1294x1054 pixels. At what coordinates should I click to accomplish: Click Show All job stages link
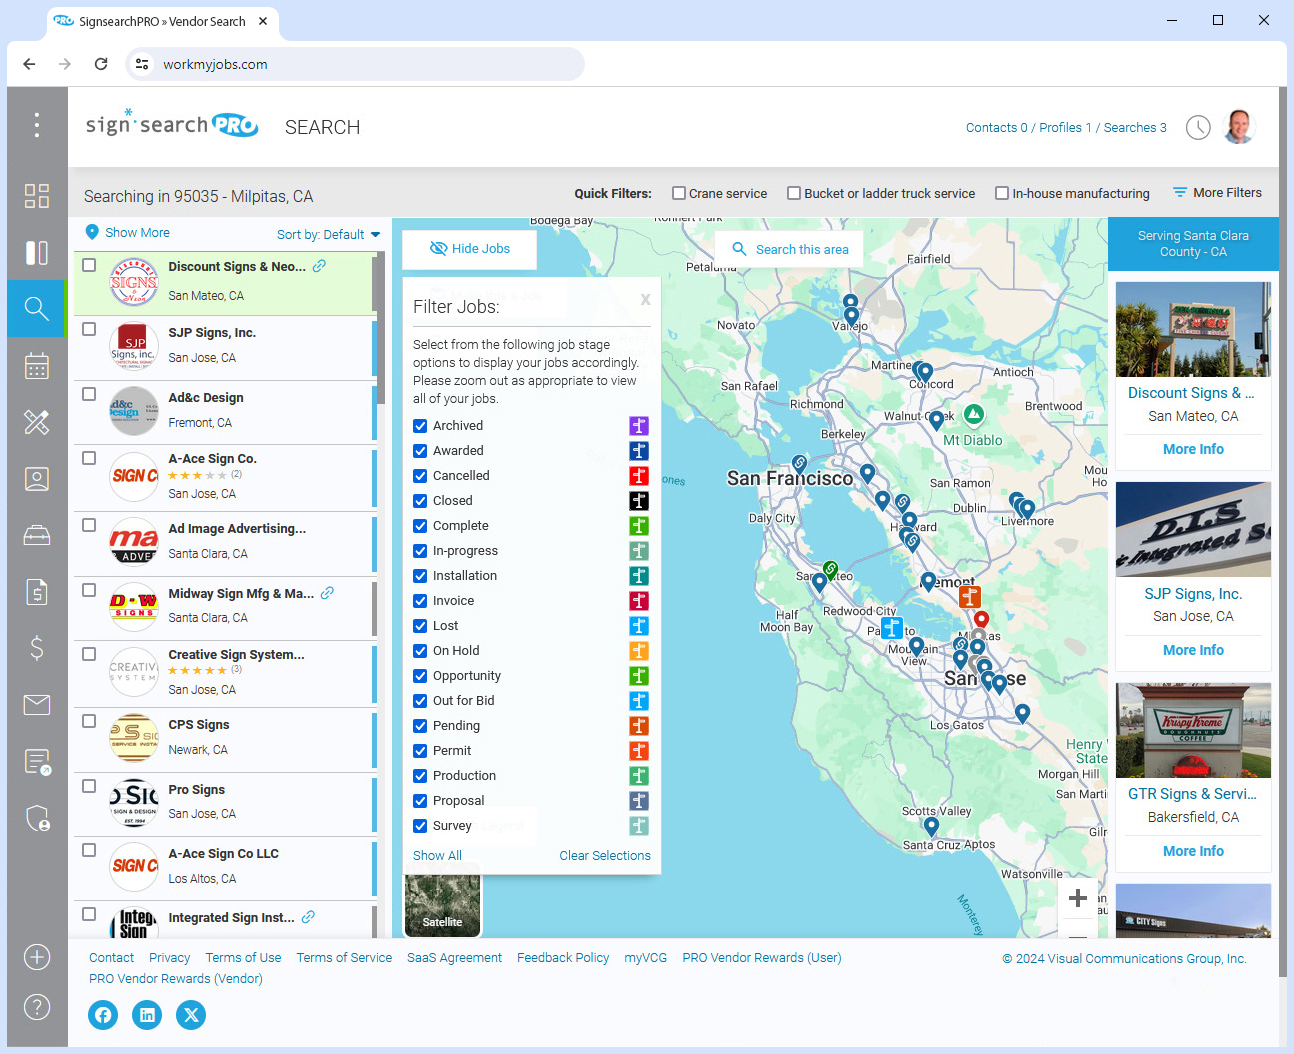click(437, 856)
